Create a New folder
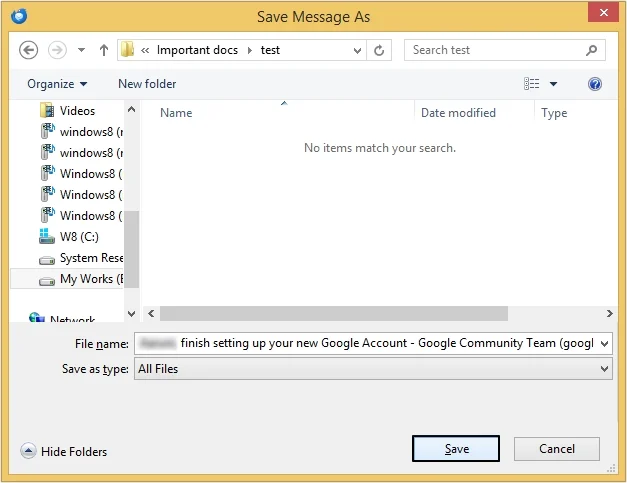The width and height of the screenshot is (627, 483). point(147,84)
